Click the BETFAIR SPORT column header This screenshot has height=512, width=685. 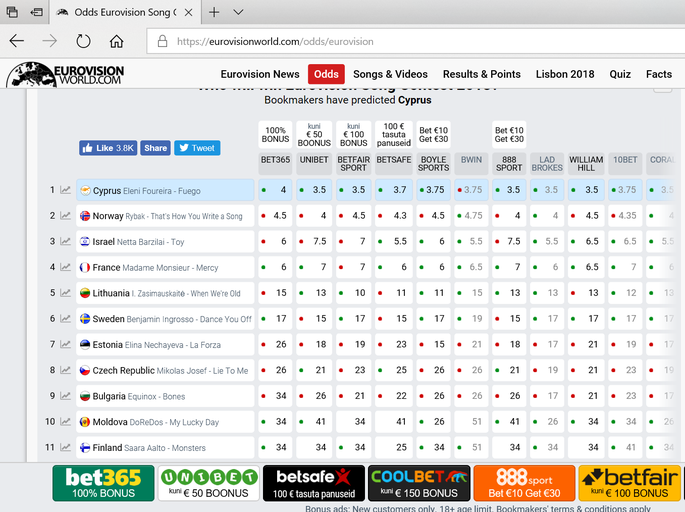click(x=353, y=164)
